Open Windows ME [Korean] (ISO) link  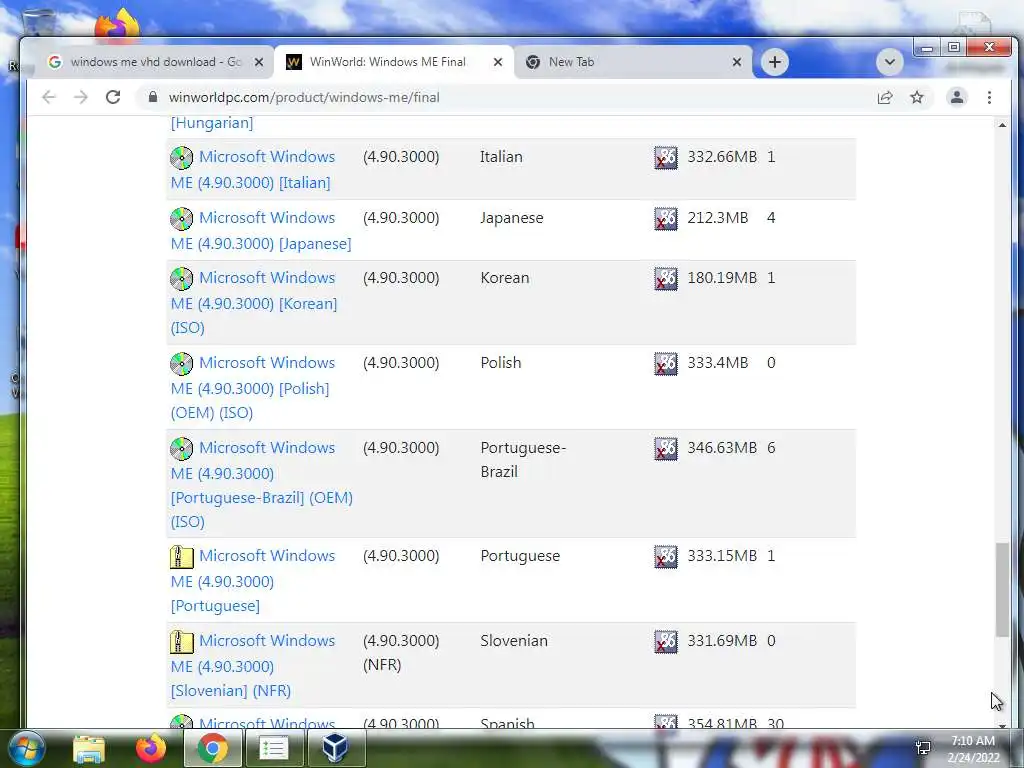(x=254, y=302)
